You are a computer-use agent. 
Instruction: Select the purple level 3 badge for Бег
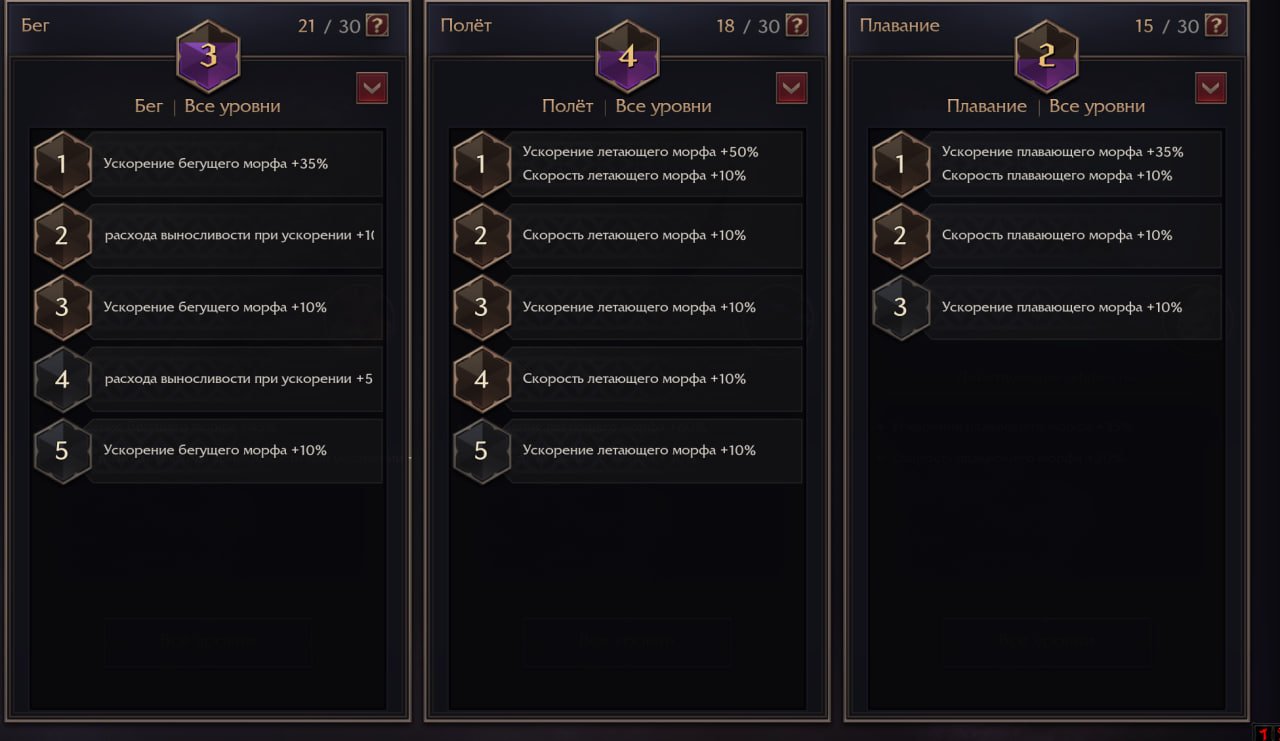[208, 56]
